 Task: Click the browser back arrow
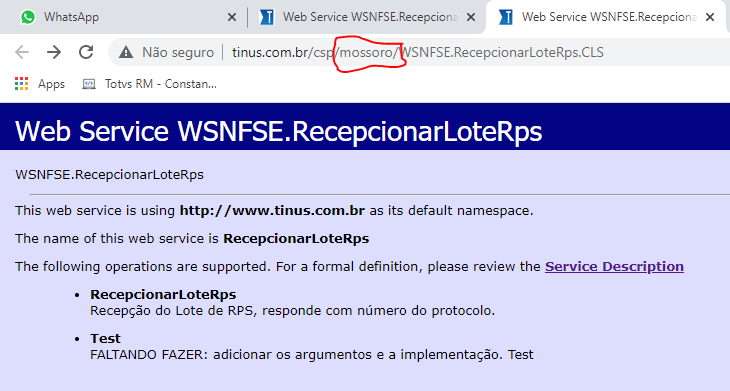click(22, 52)
